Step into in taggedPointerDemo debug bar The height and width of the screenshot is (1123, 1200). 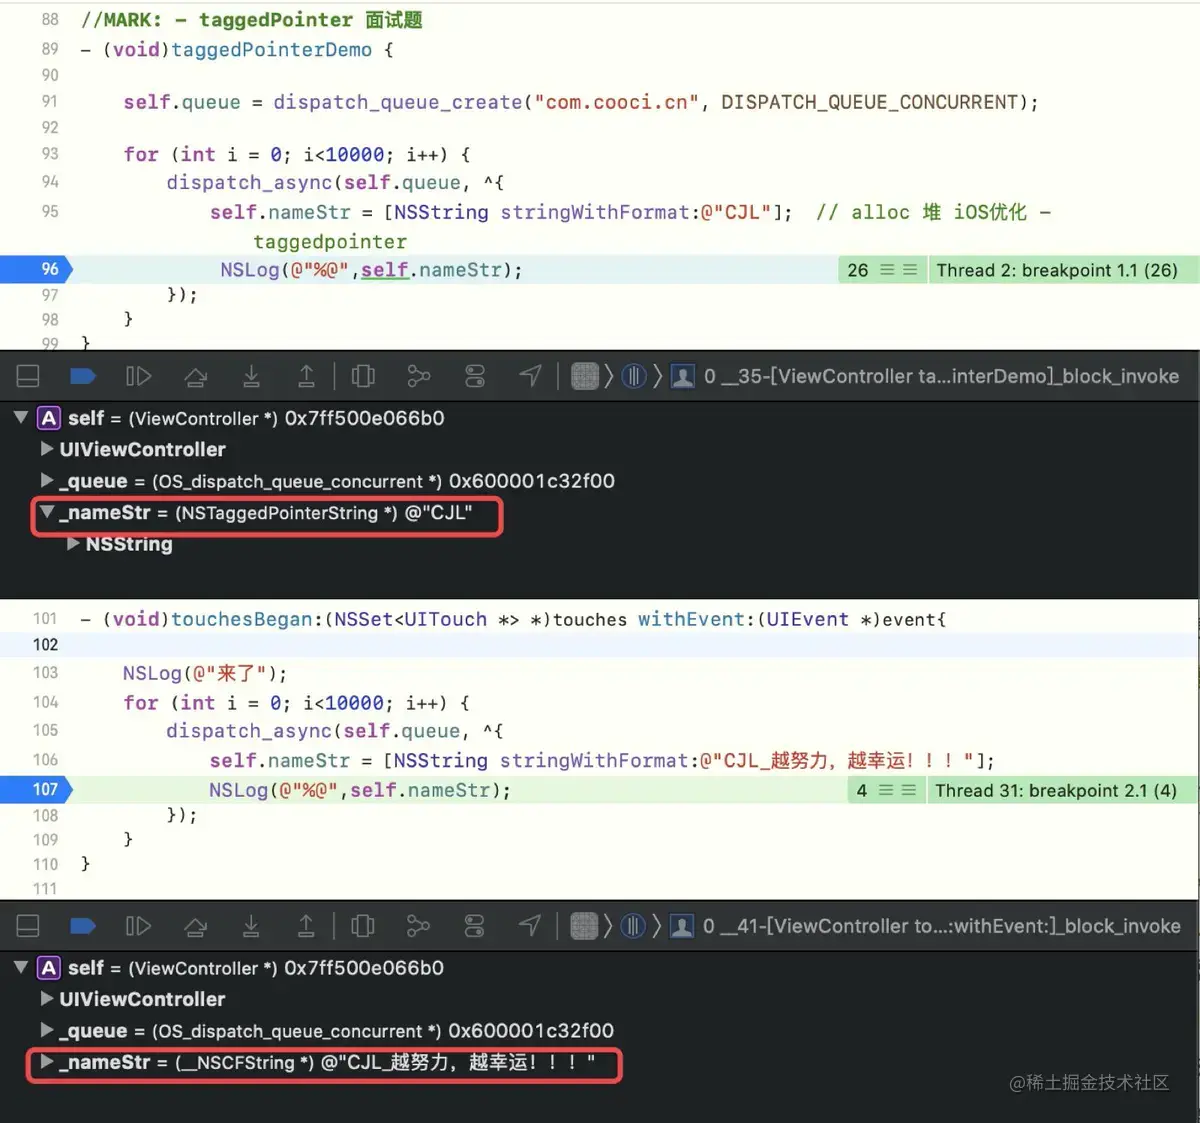251,376
